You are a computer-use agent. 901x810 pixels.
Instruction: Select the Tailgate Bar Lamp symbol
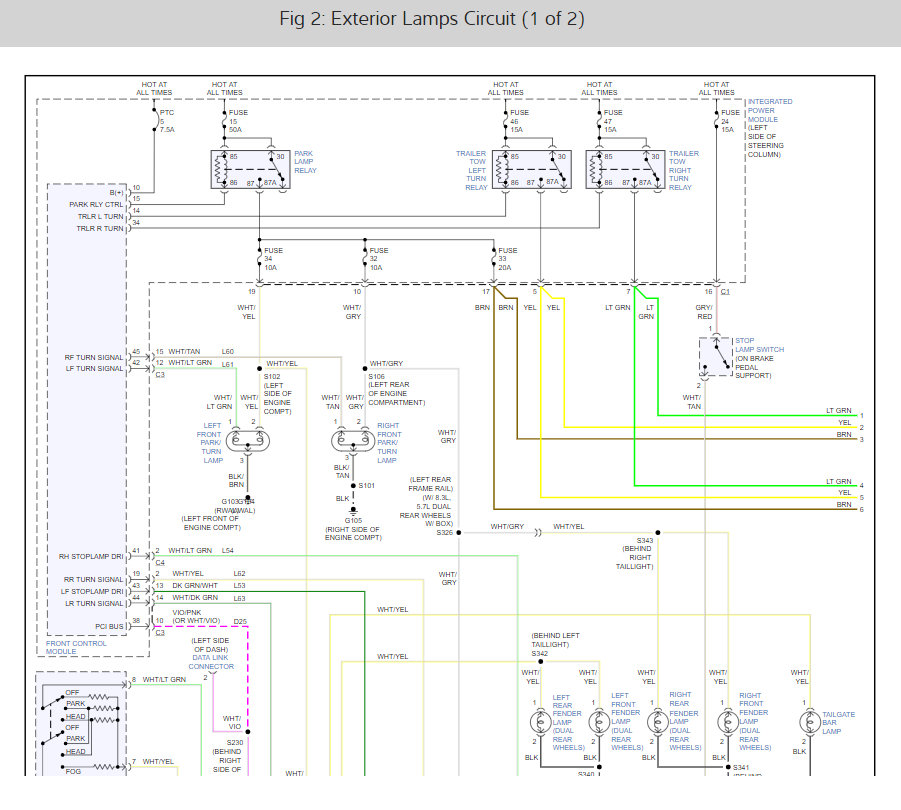pos(809,722)
